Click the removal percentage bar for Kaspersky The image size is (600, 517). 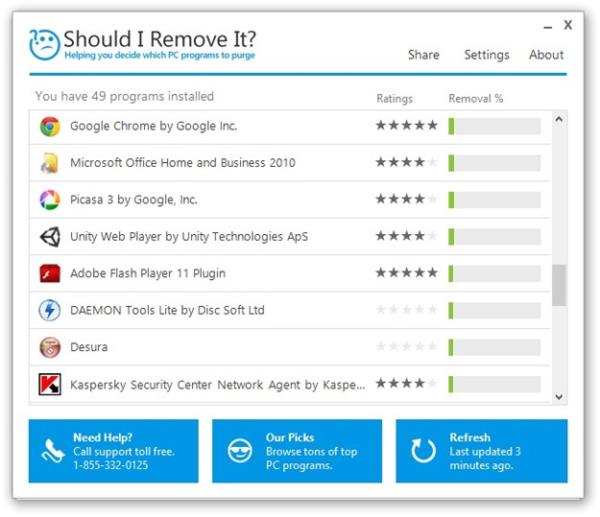[495, 384]
